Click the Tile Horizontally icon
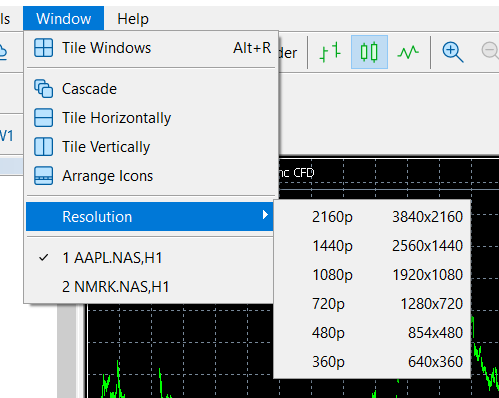499x398 pixels. click(x=43, y=118)
